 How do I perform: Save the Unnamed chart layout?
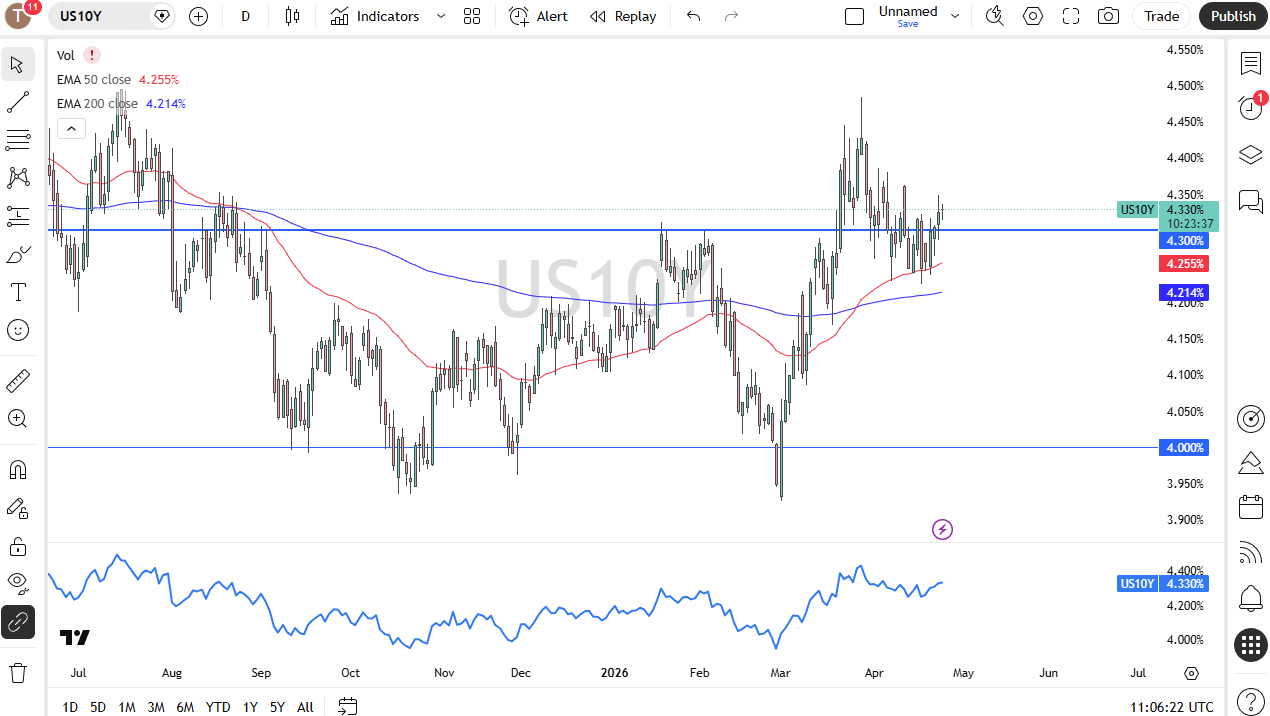(x=908, y=16)
